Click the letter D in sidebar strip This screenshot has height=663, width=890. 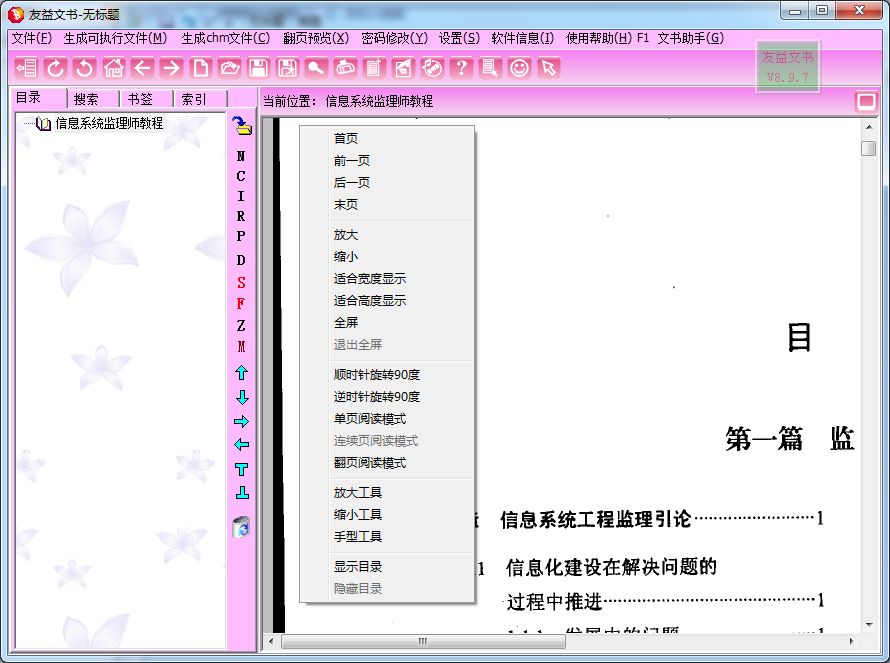[x=241, y=260]
